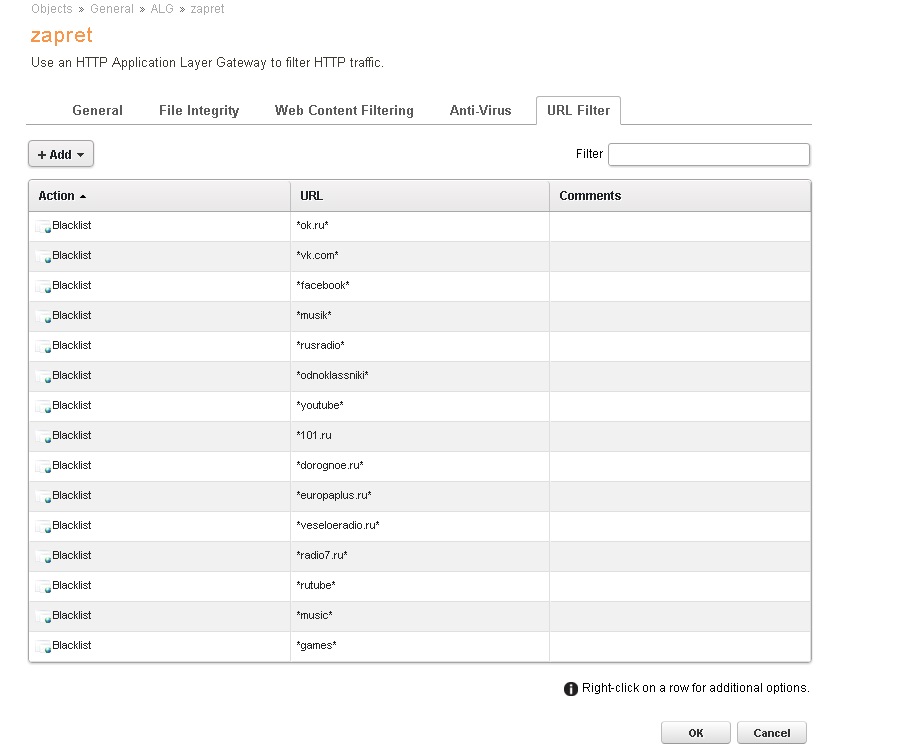This screenshot has width=905, height=751.
Task: Click the Blacklist icon for the *youtube* entry
Action: (44, 407)
